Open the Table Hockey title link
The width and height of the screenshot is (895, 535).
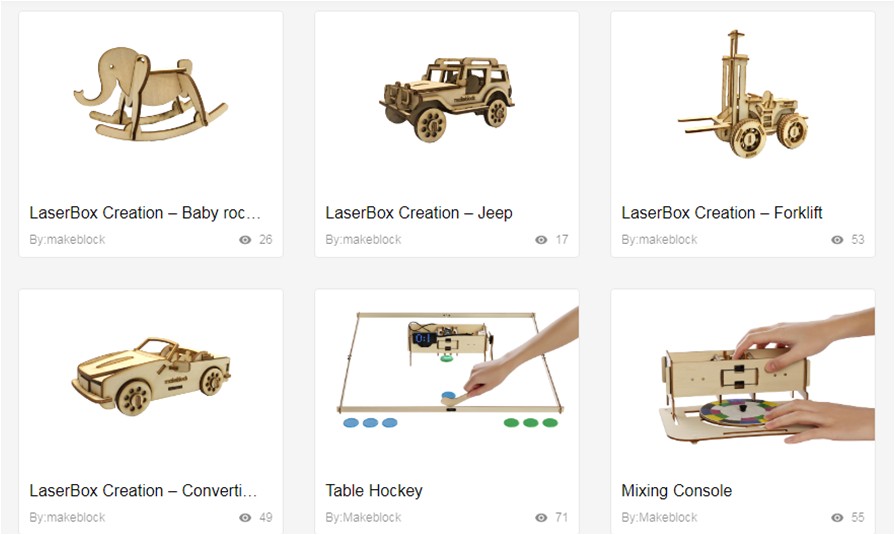coord(374,491)
